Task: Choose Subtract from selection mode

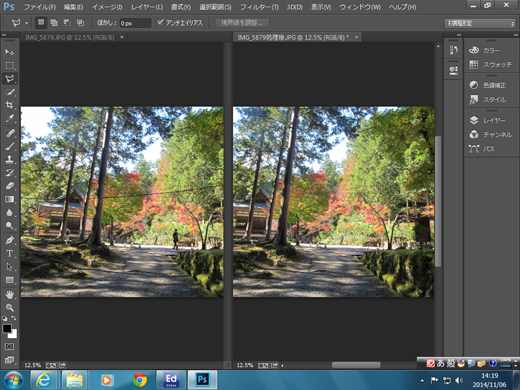Action: click(67, 23)
